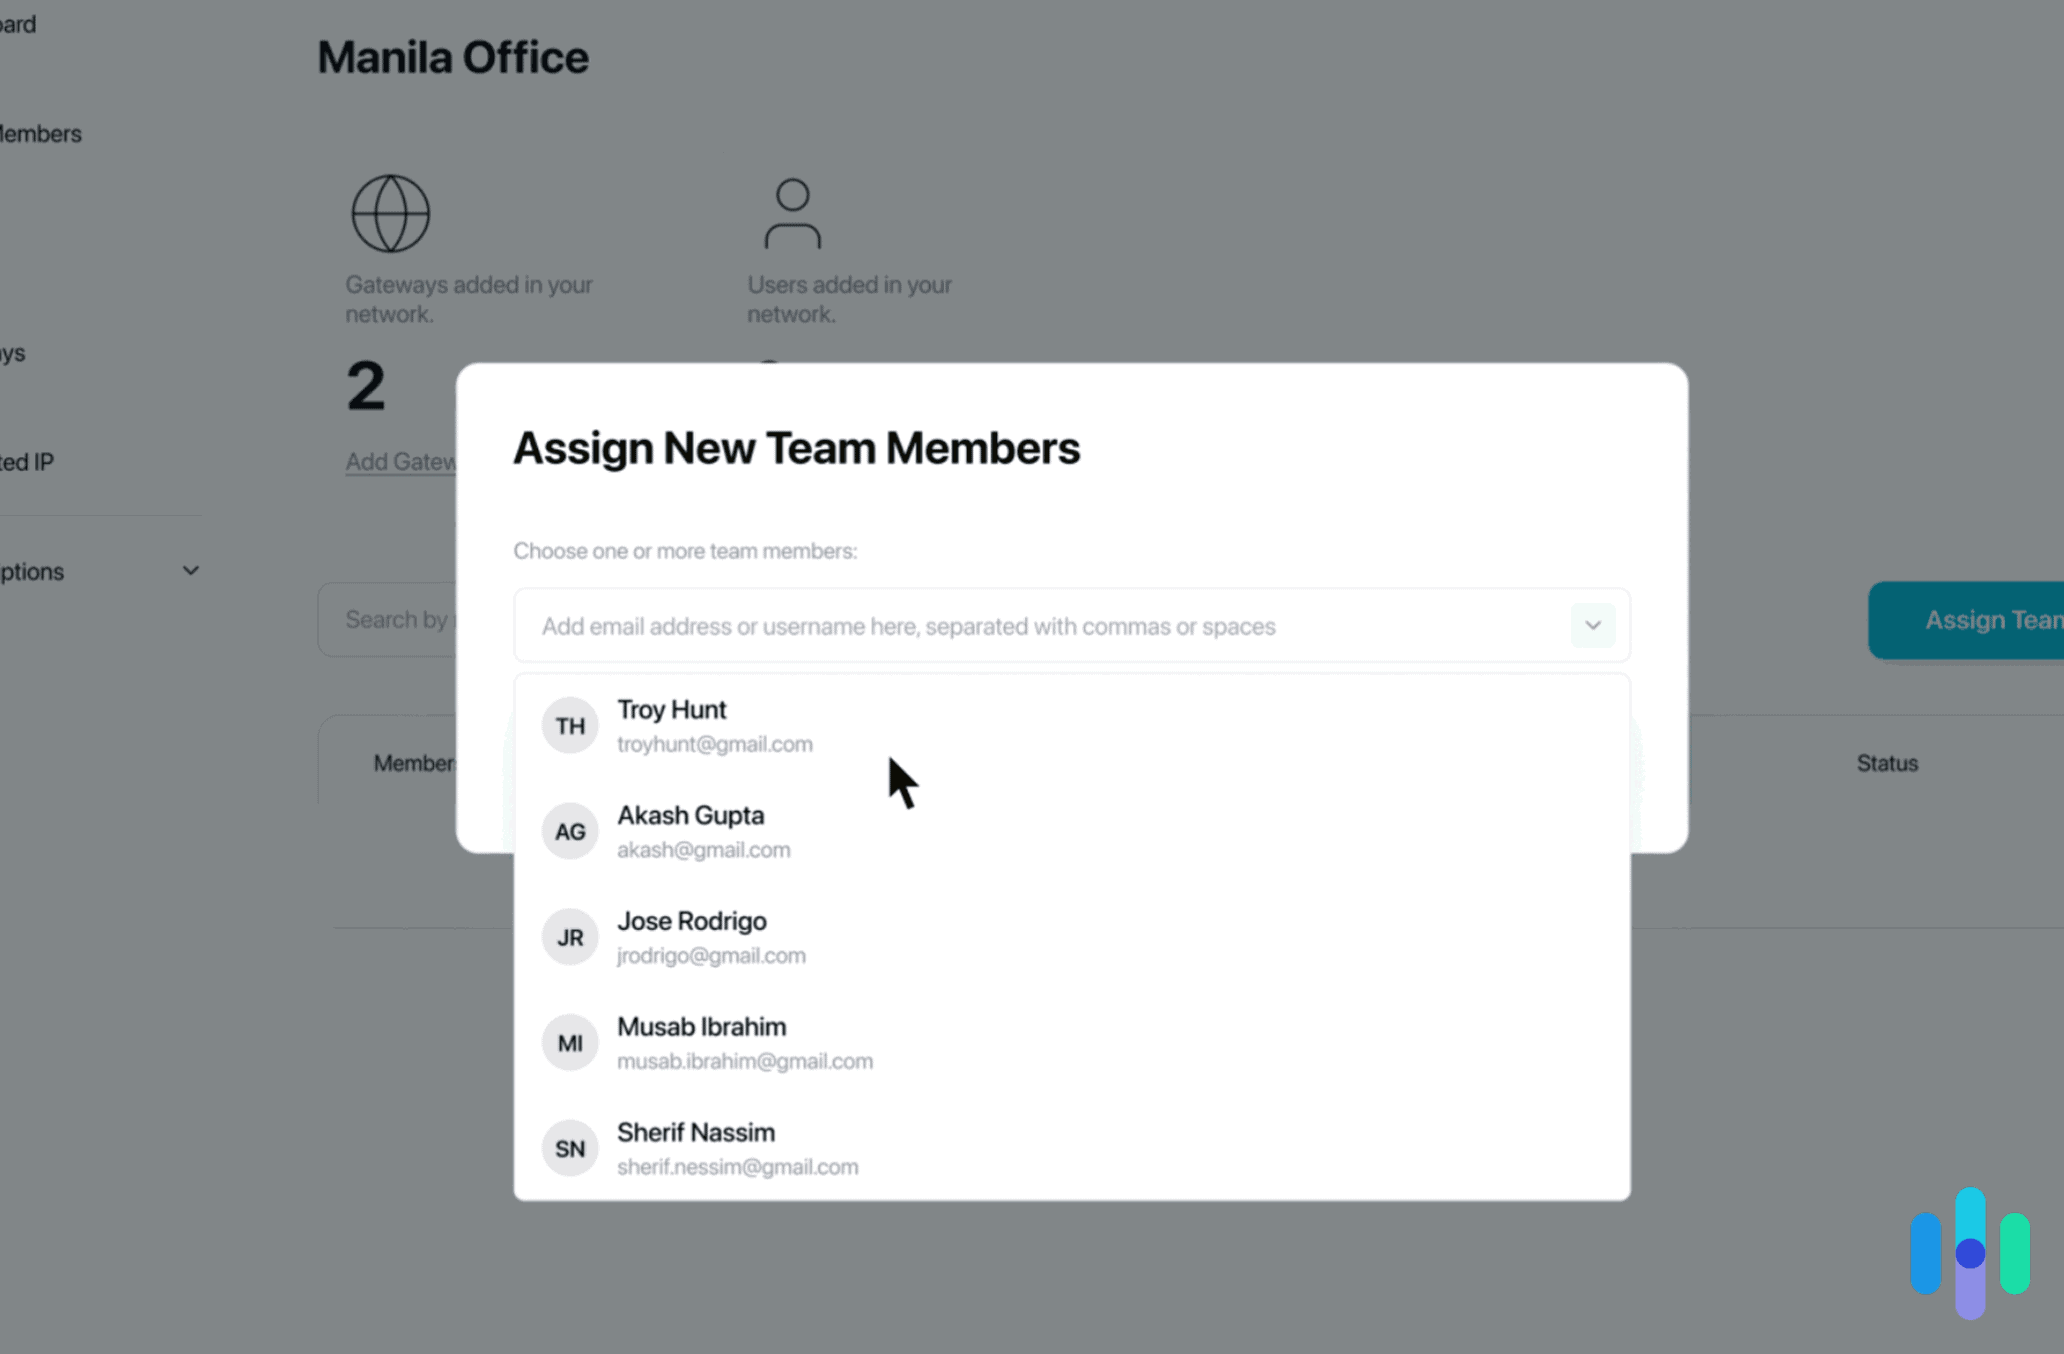Select Sherif Nassim from the member list

tap(738, 1148)
